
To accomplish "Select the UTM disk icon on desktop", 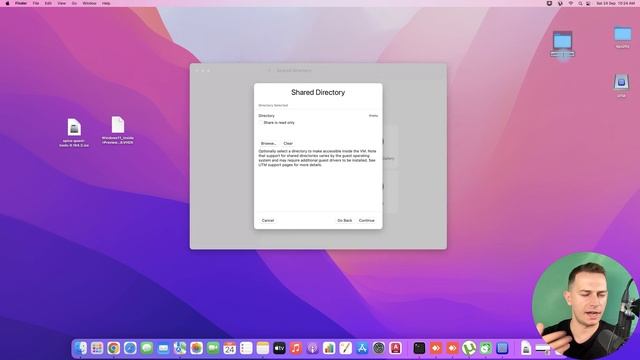I will (621, 86).
